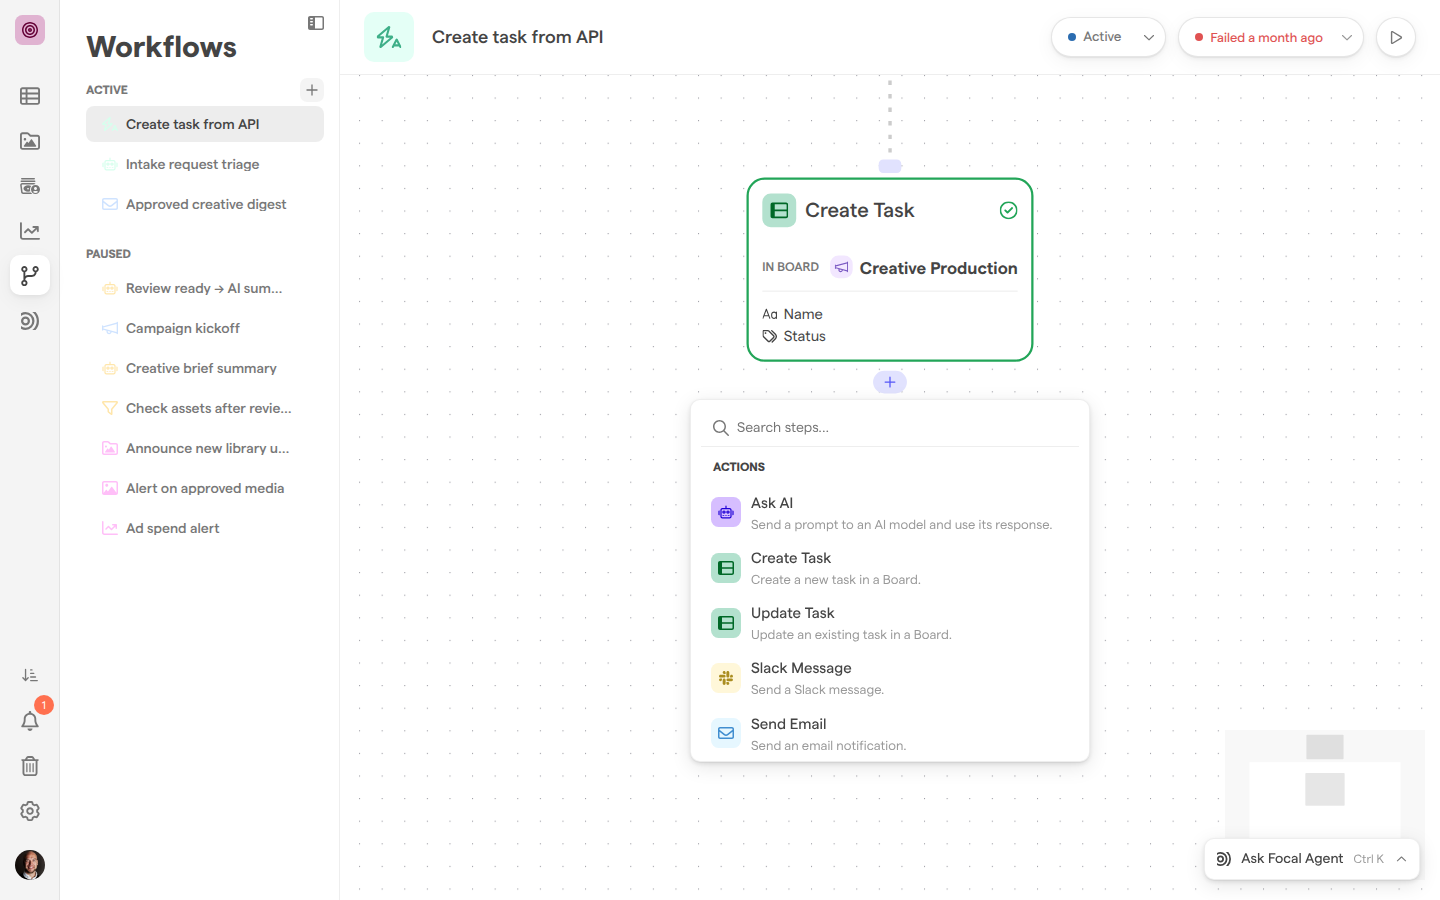Open the chart analytics sidebar icon
1440x900 pixels.
click(30, 231)
